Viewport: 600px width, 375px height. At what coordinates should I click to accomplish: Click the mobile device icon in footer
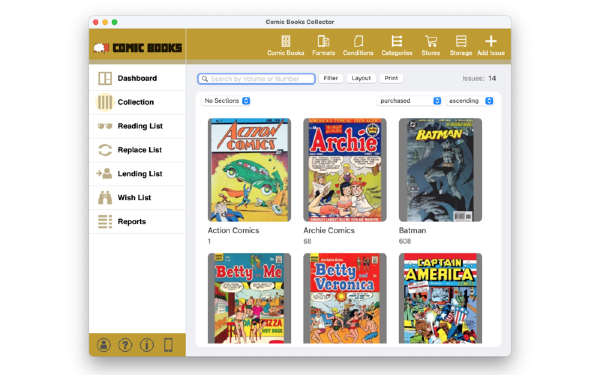click(168, 345)
